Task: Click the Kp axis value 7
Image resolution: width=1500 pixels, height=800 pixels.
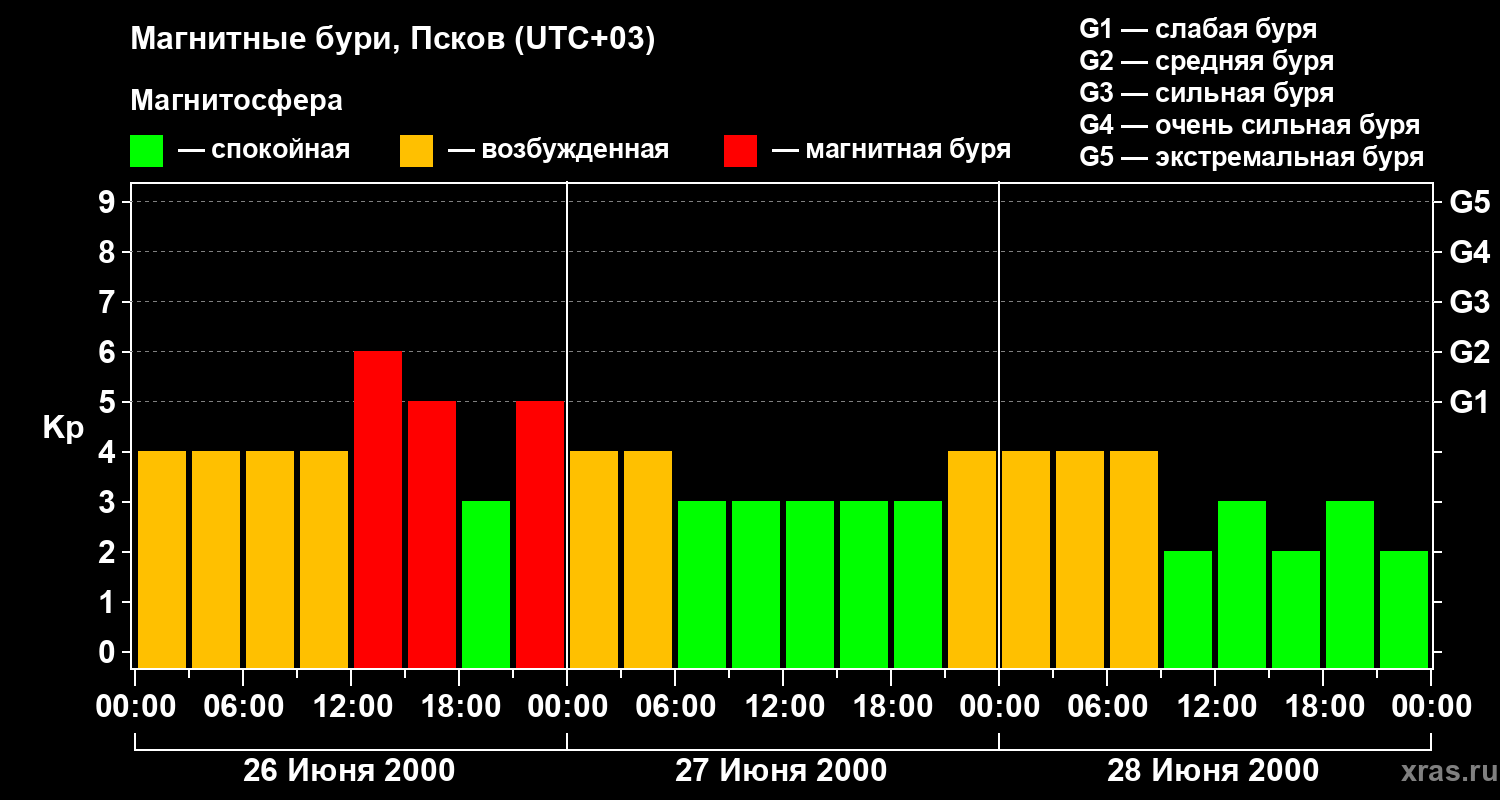Action: (109, 302)
